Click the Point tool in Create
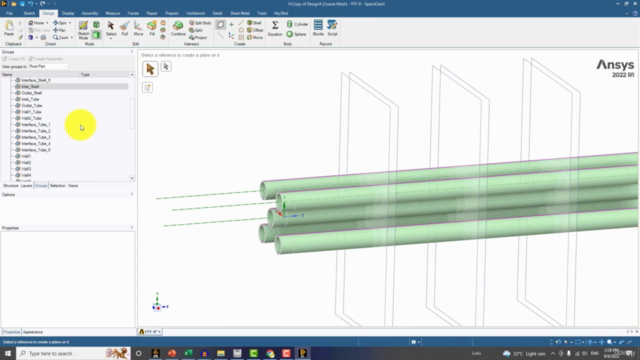Screen dimensions: 640x360 (231, 24)
